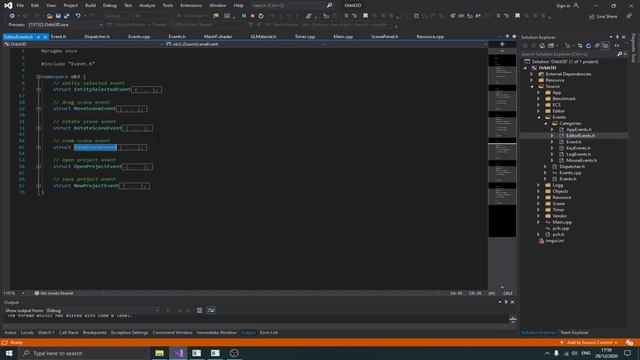640x360 pixels.
Task: Pause debugging with Break All icon
Action: (244, 16)
